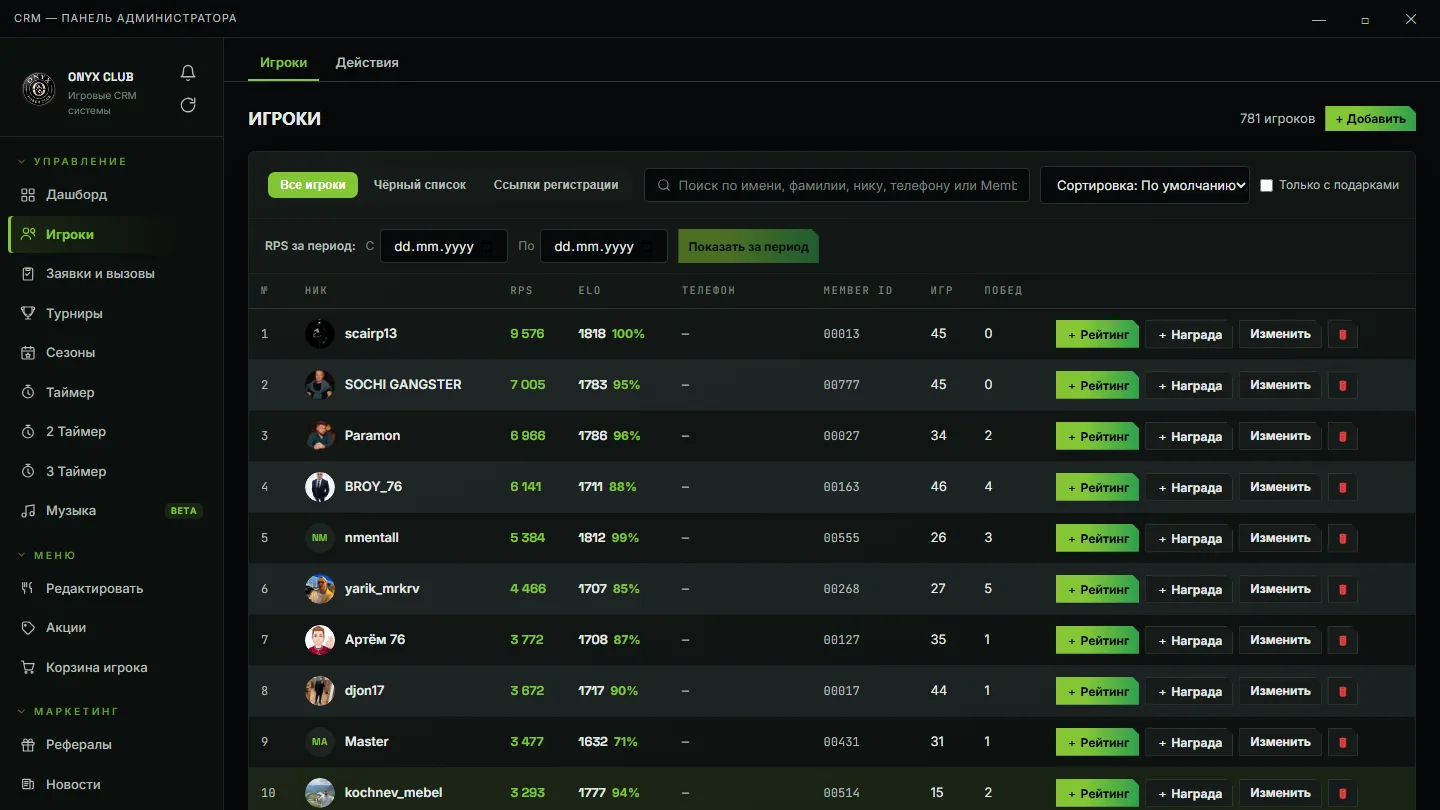Image resolution: width=1440 pixels, height=810 pixels.
Task: Click the refresh icon in sidebar
Action: coord(188,105)
